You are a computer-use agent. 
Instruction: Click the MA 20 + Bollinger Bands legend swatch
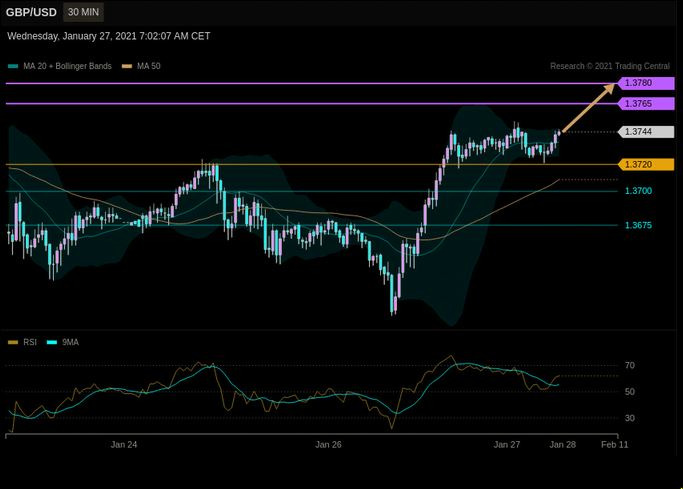tap(13, 66)
